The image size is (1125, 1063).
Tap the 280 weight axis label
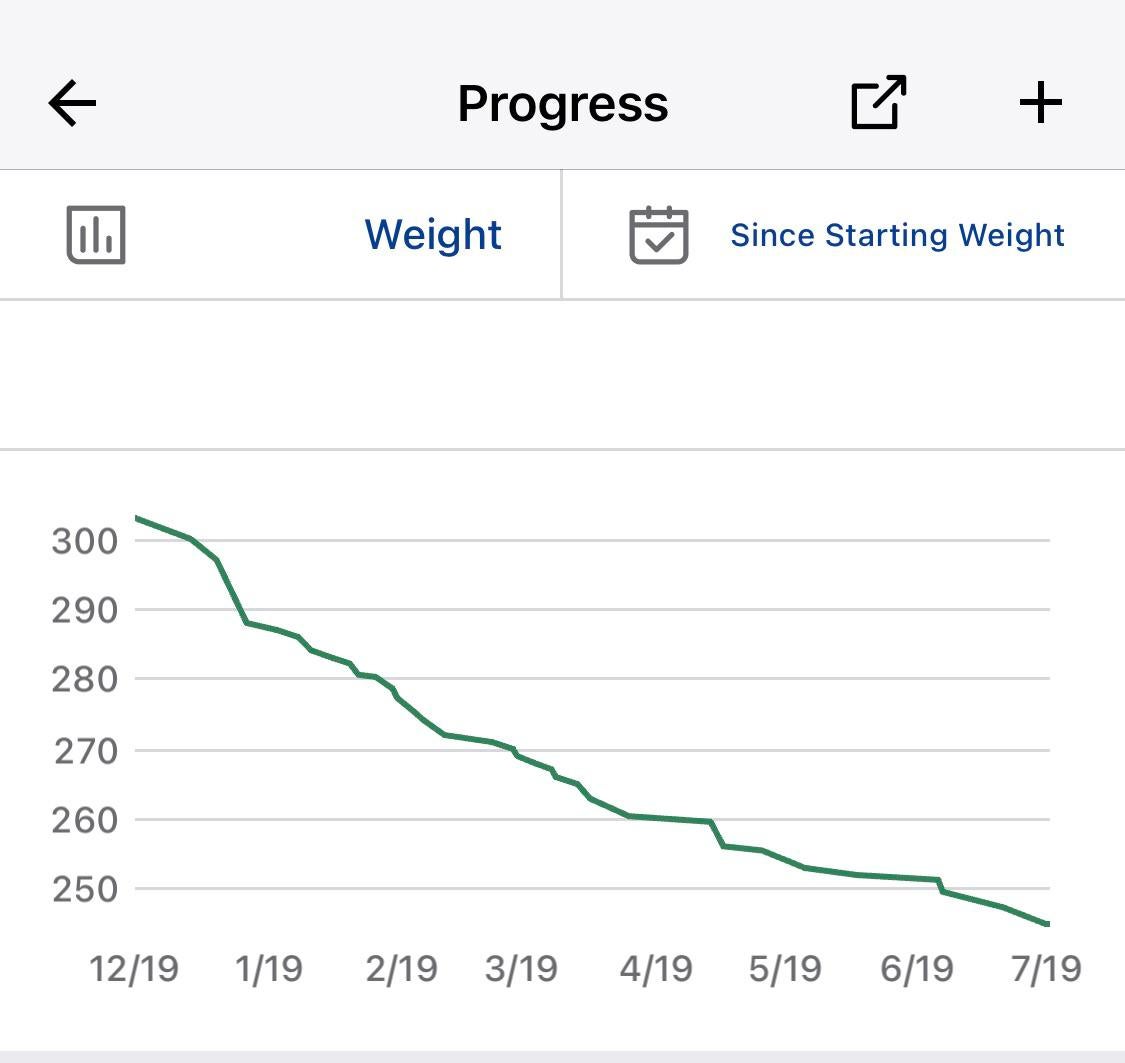(85, 679)
